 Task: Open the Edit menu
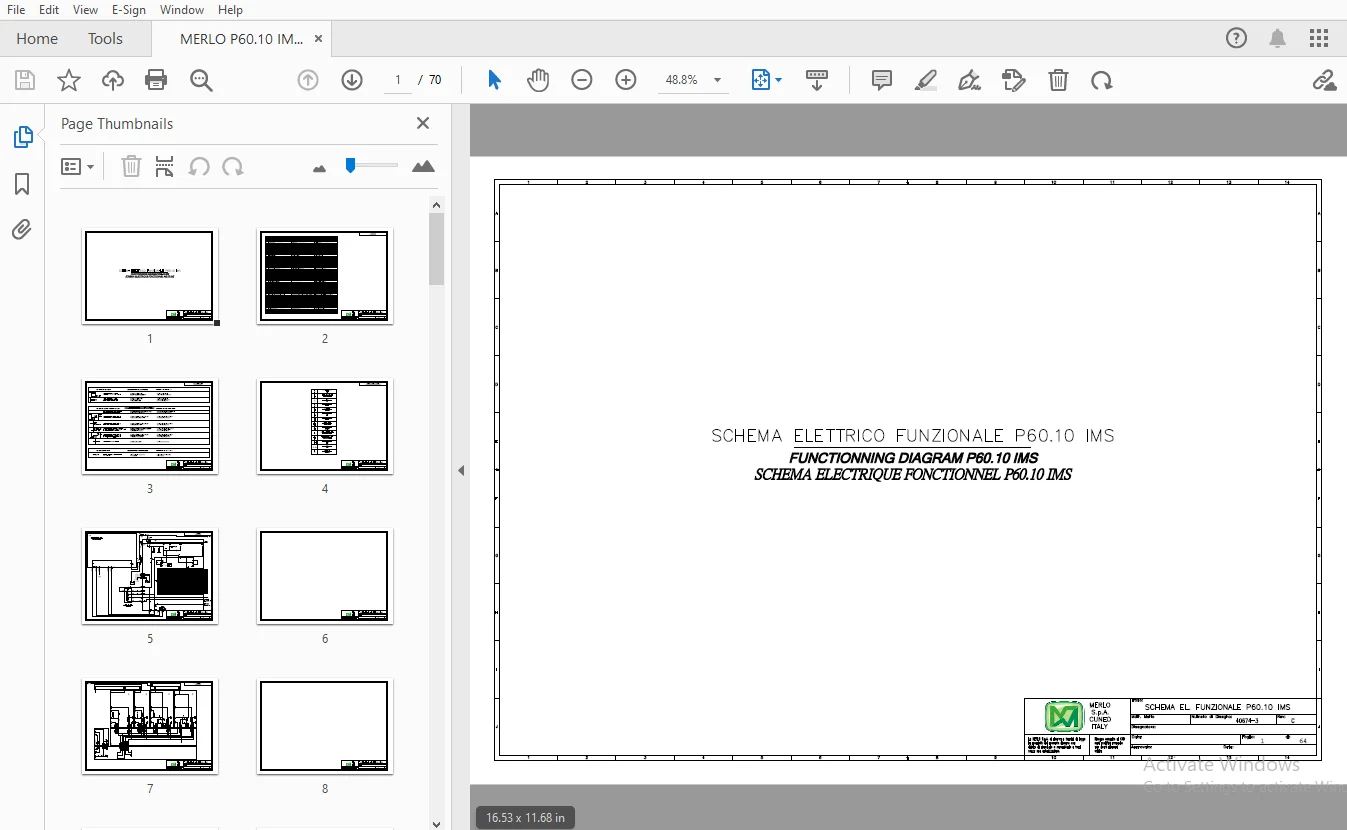click(49, 10)
